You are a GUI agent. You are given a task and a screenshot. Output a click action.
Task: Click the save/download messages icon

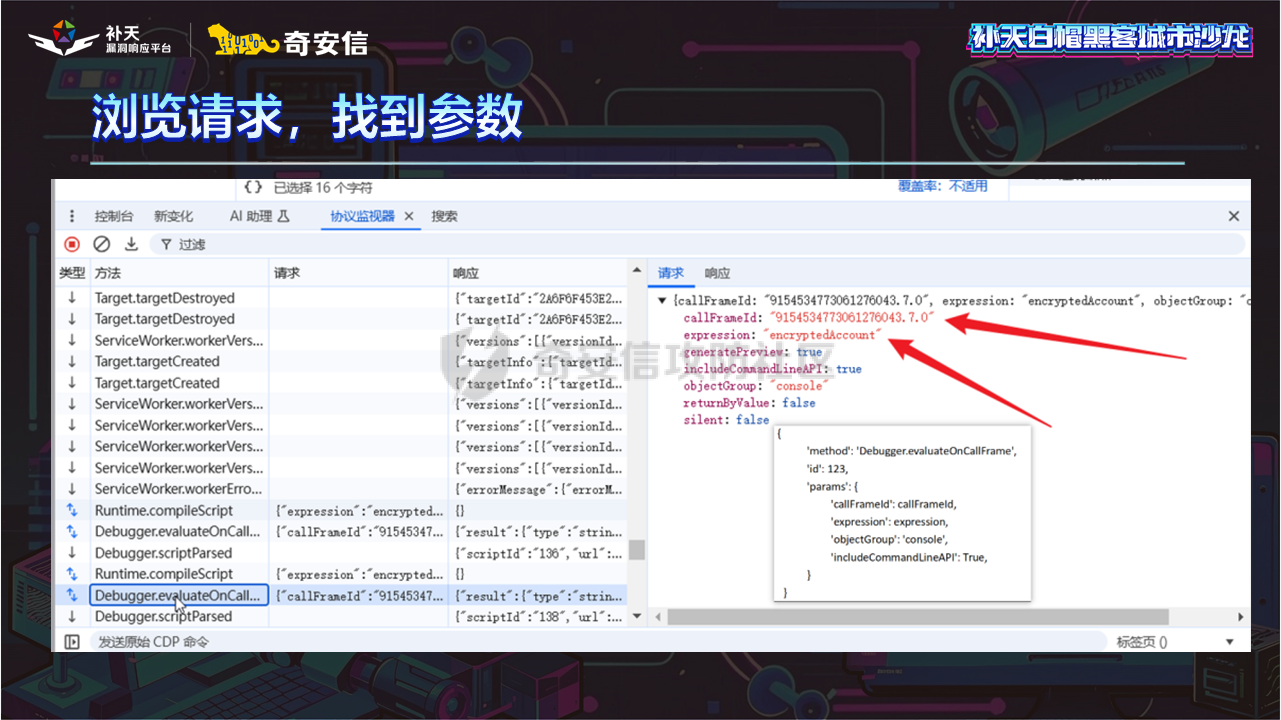coord(131,244)
